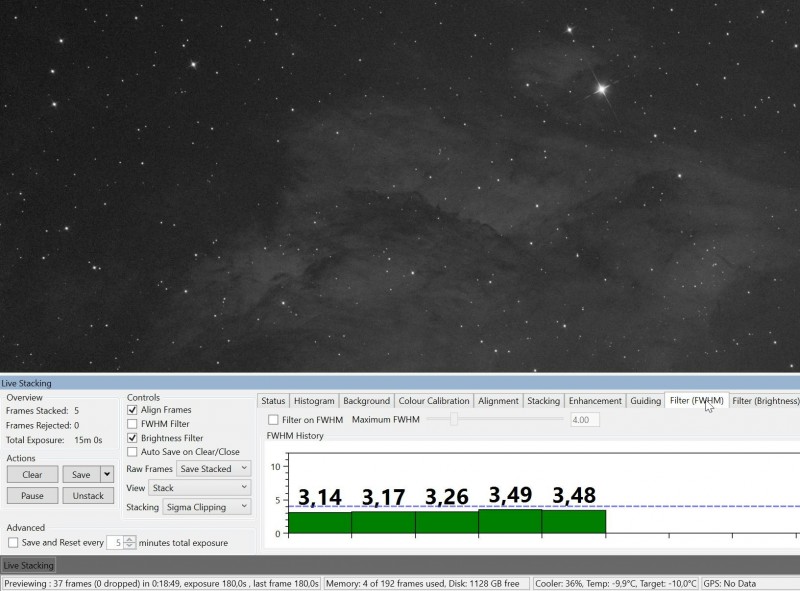
Task: Click the FWHM history bar labeled 3,26
Action: [447, 523]
